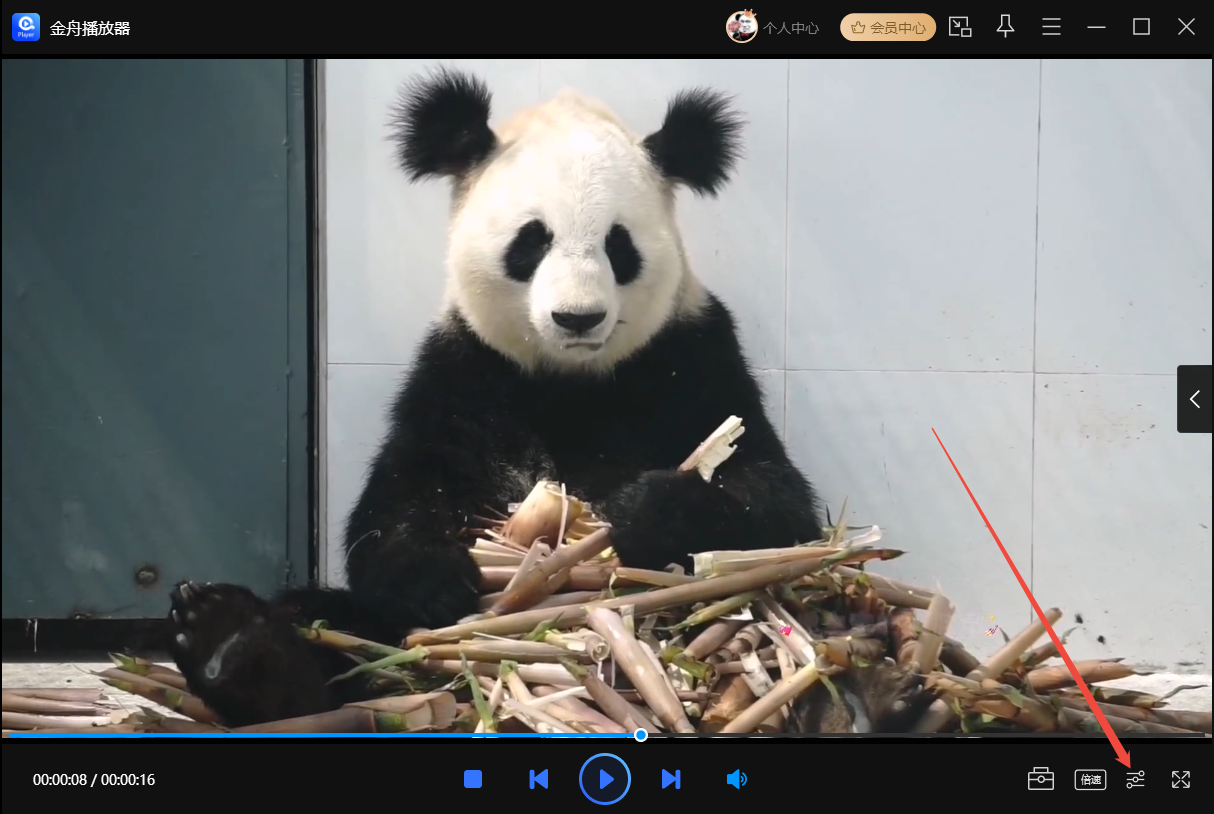This screenshot has width=1214, height=814.
Task: Stop the video playback
Action: pyautogui.click(x=473, y=779)
